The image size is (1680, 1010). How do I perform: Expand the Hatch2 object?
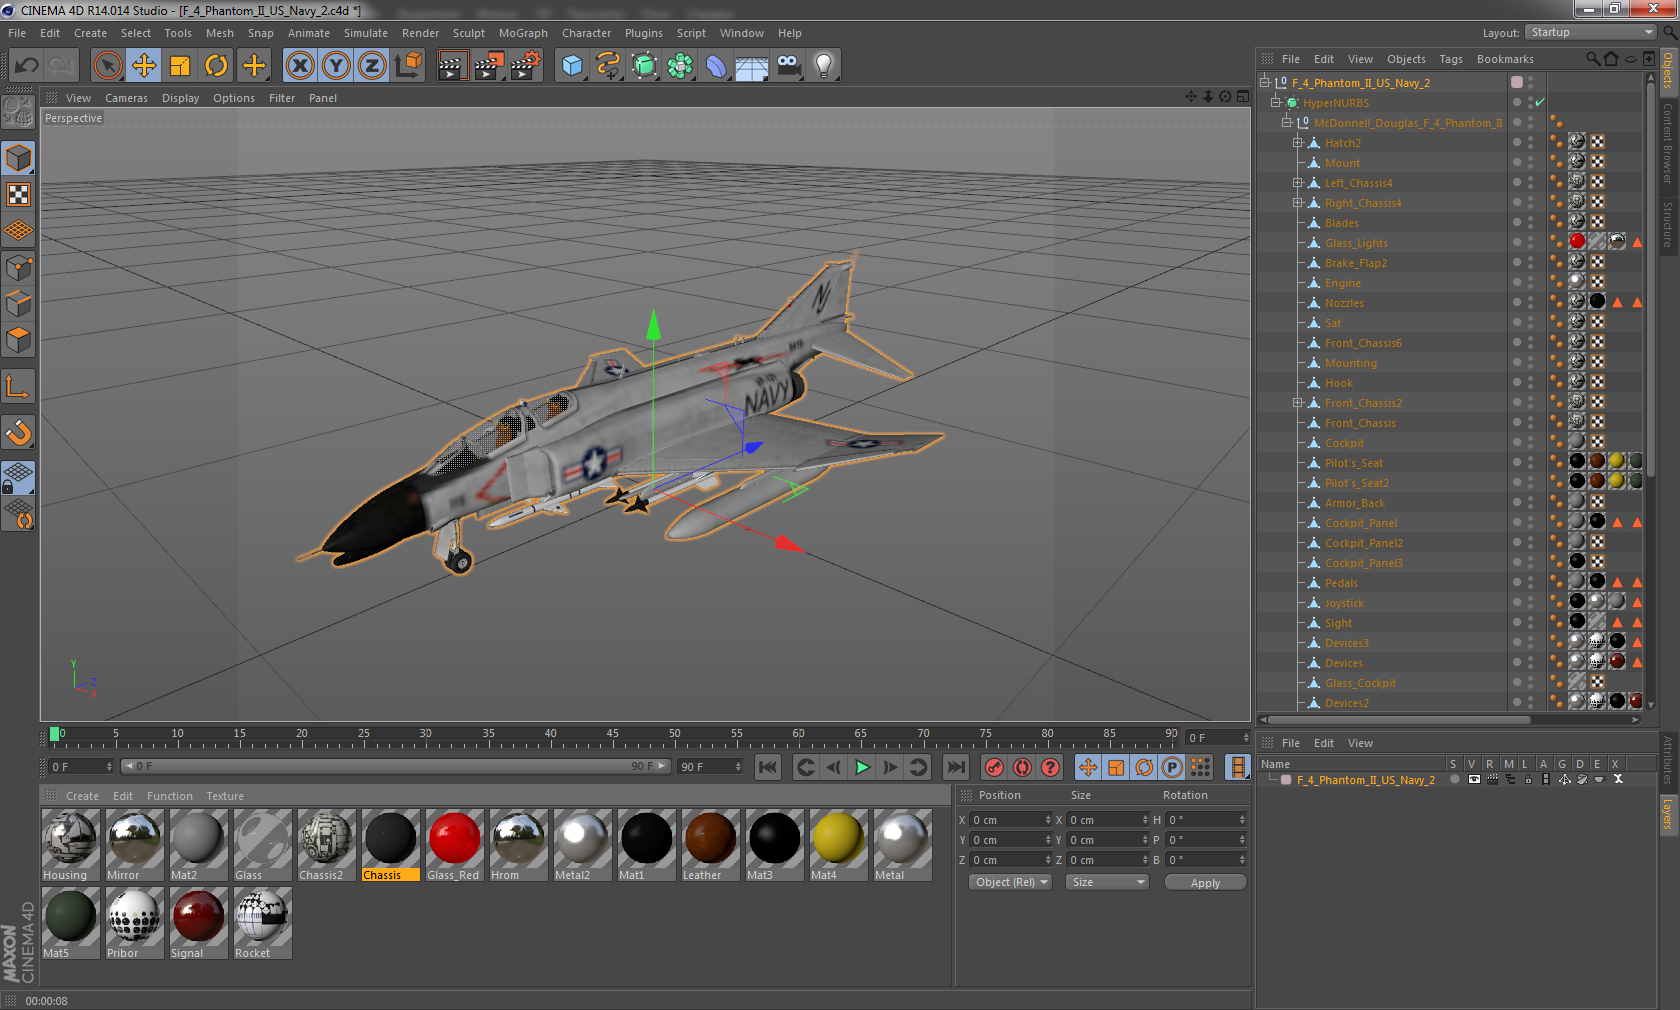pos(1298,142)
